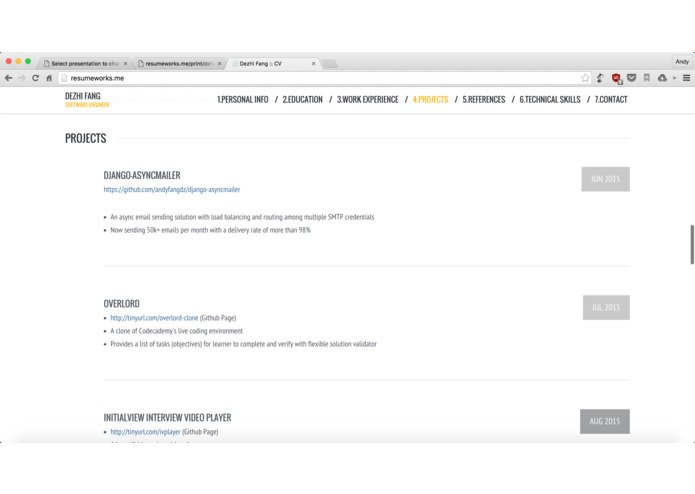Screen dimensions: 695x494
Task: Jump to 2.Education section
Action: click(x=303, y=100)
